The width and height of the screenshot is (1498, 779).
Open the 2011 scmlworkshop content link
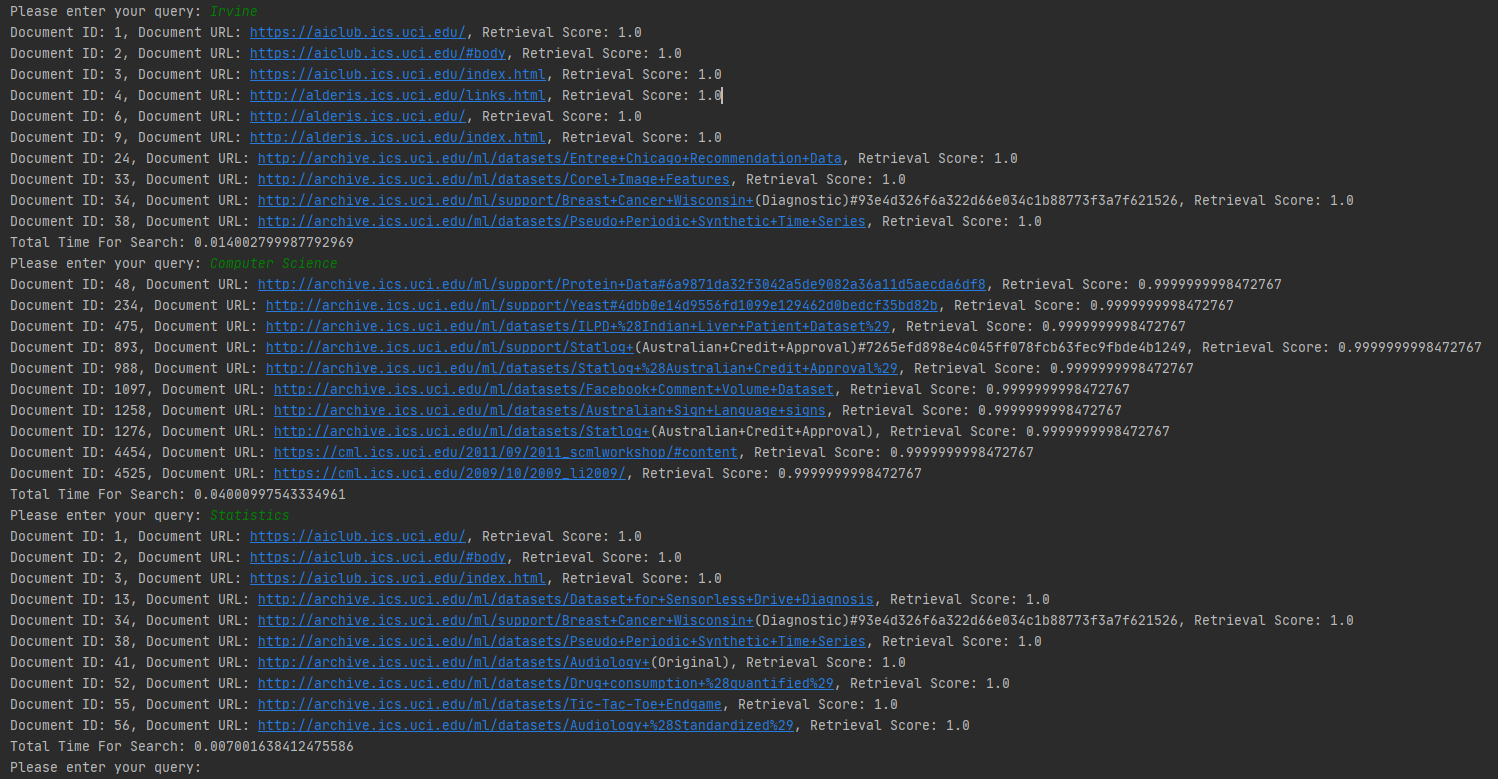pos(510,452)
